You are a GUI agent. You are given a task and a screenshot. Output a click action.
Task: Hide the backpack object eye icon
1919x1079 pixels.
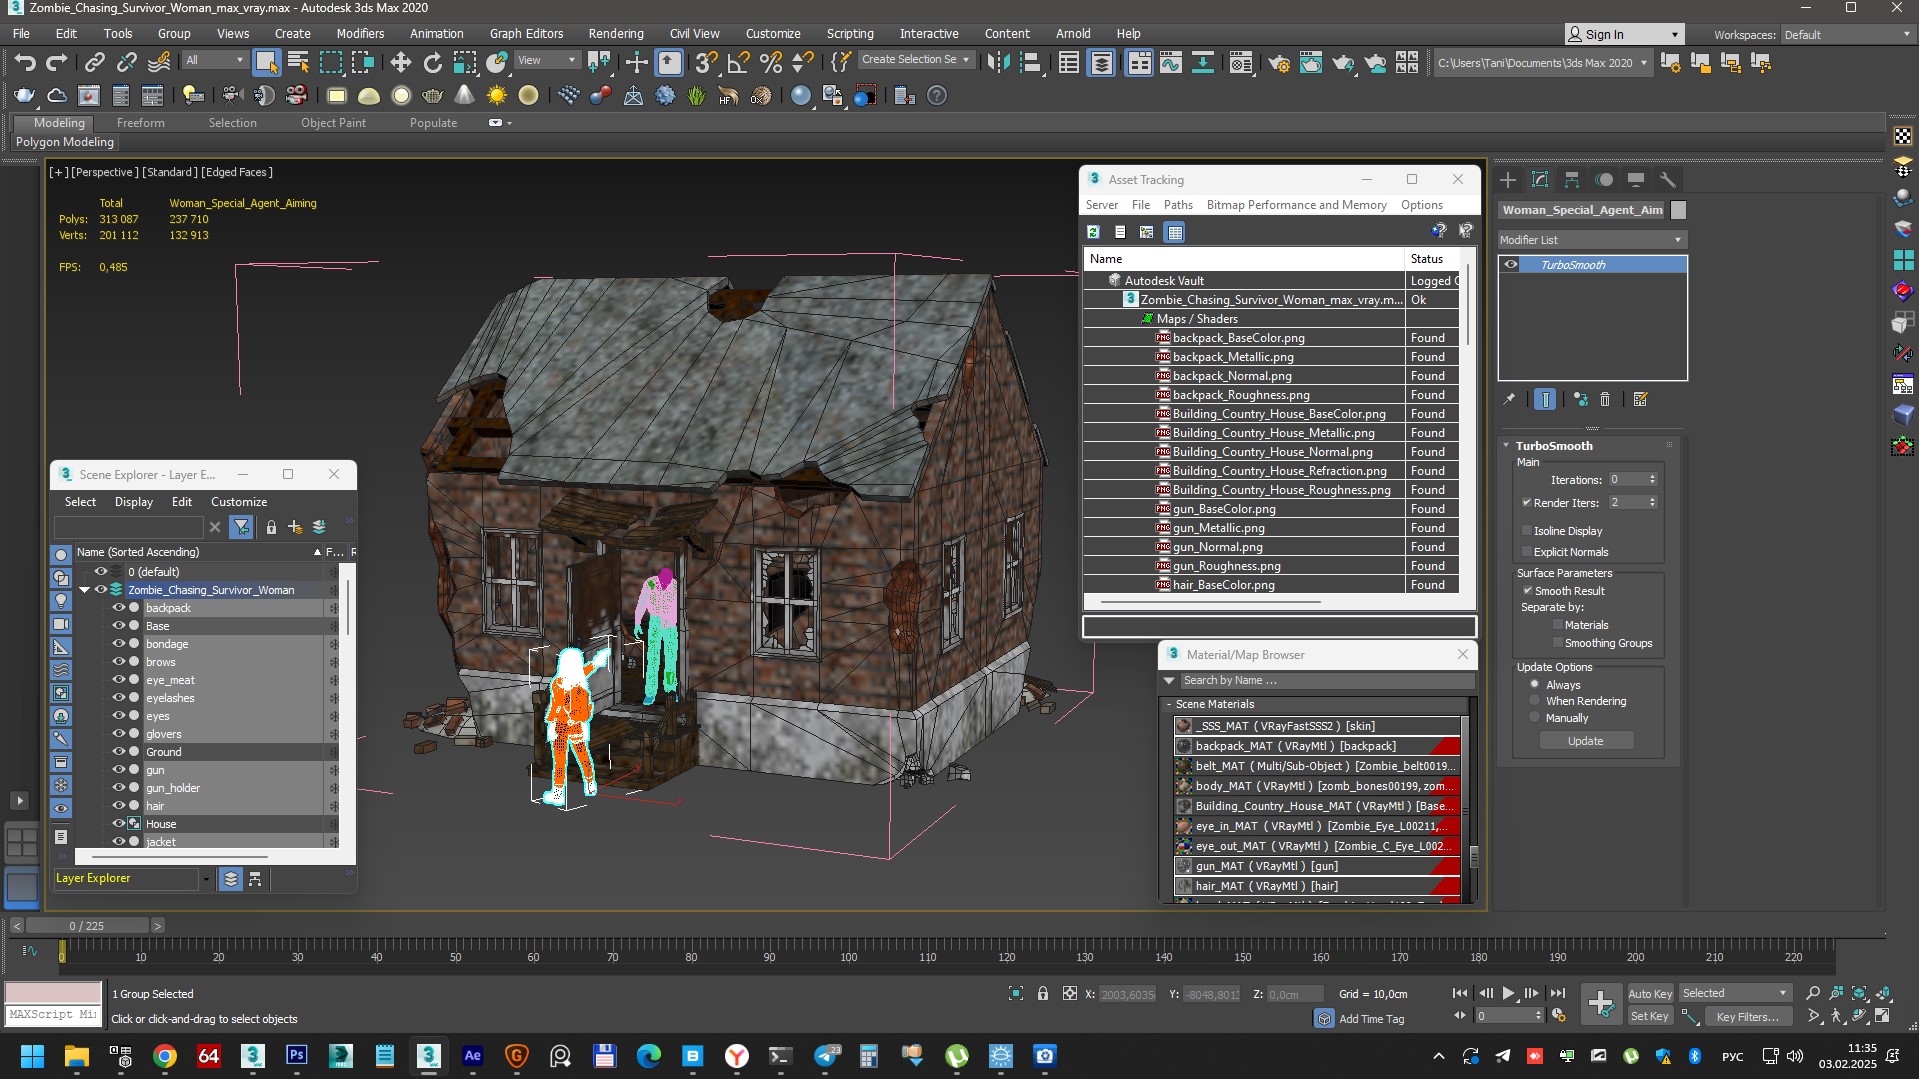pos(118,608)
